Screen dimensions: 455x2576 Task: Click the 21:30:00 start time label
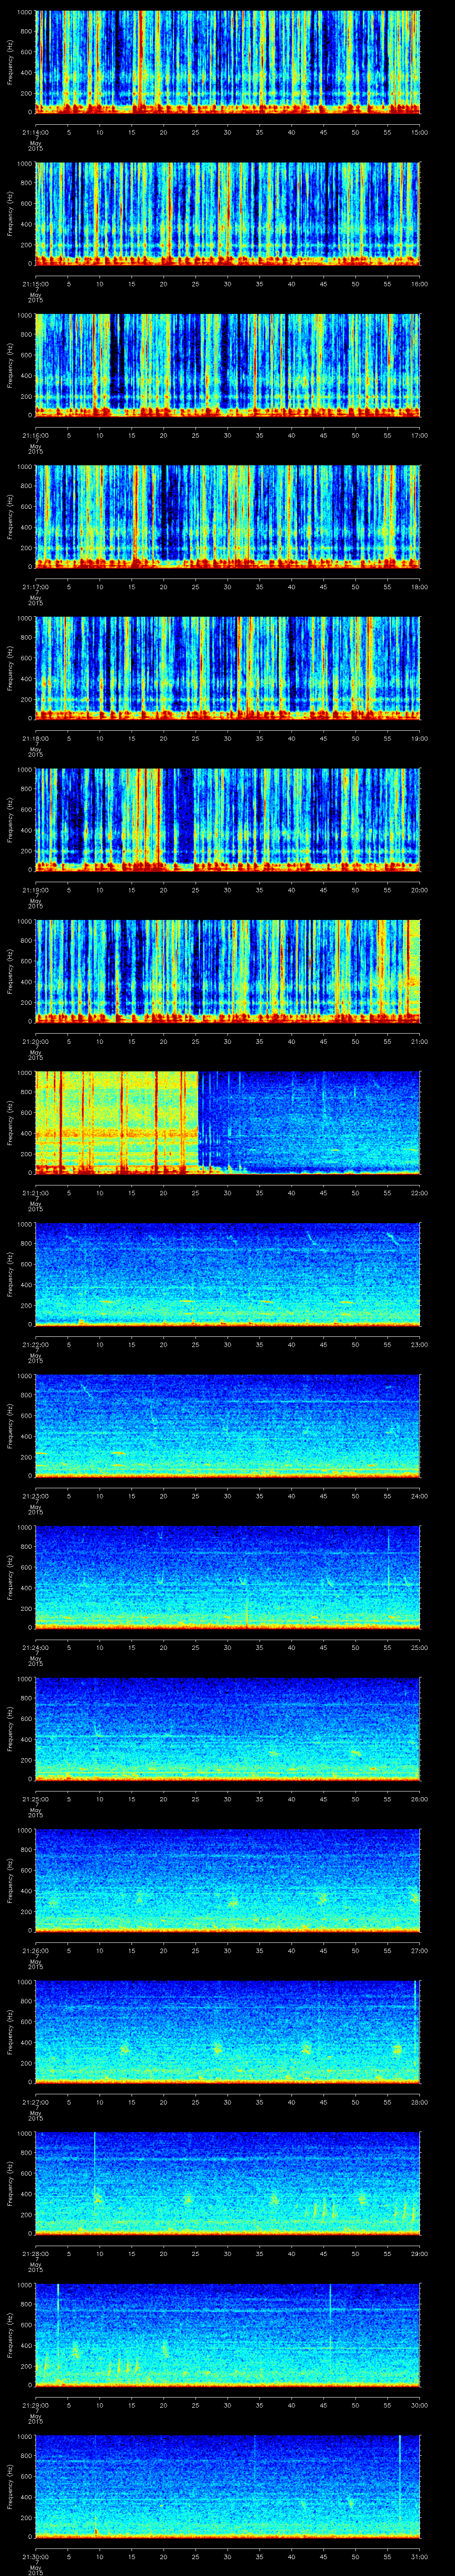(x=35, y=2556)
